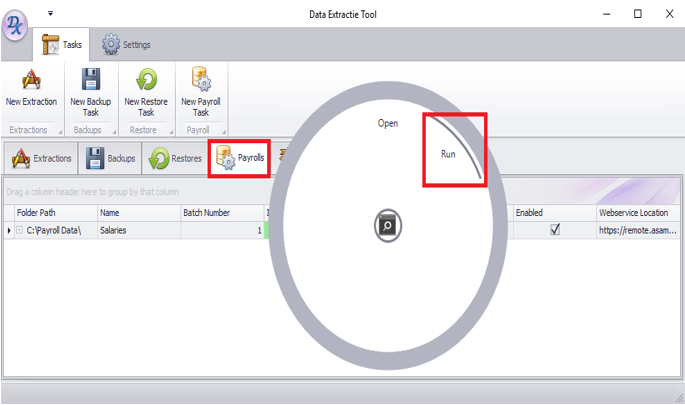Select the Extractions tab

click(x=42, y=159)
